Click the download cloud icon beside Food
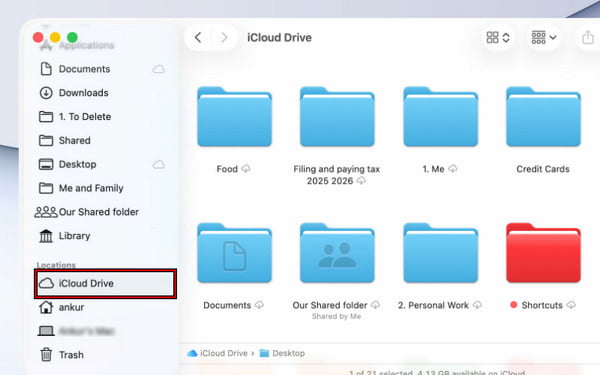 coord(246,168)
